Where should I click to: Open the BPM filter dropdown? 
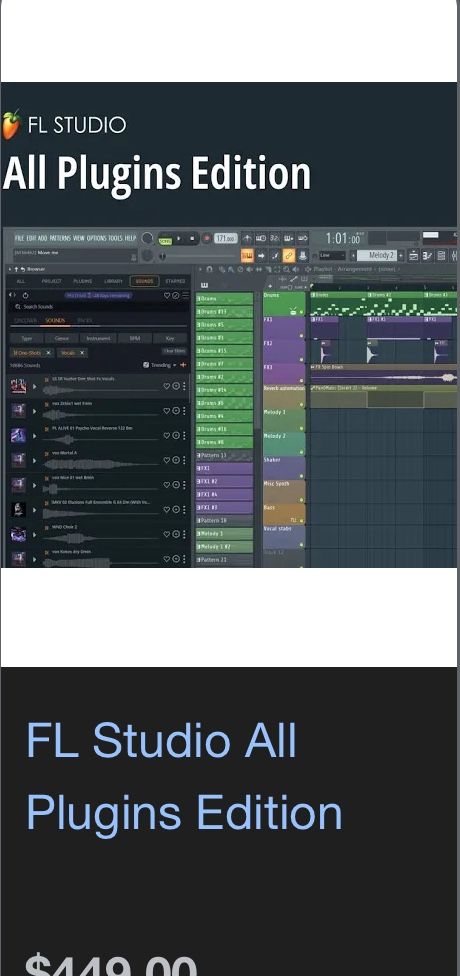coord(134,338)
